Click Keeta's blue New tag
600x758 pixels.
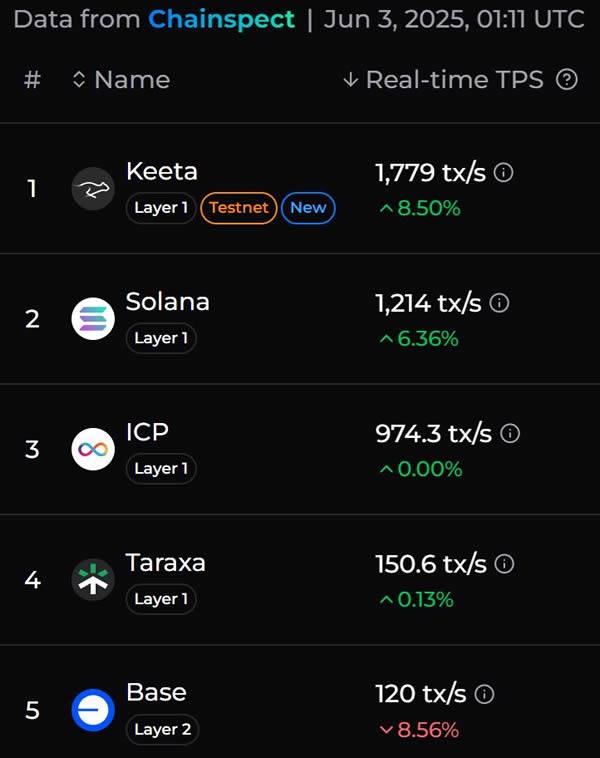(x=308, y=208)
